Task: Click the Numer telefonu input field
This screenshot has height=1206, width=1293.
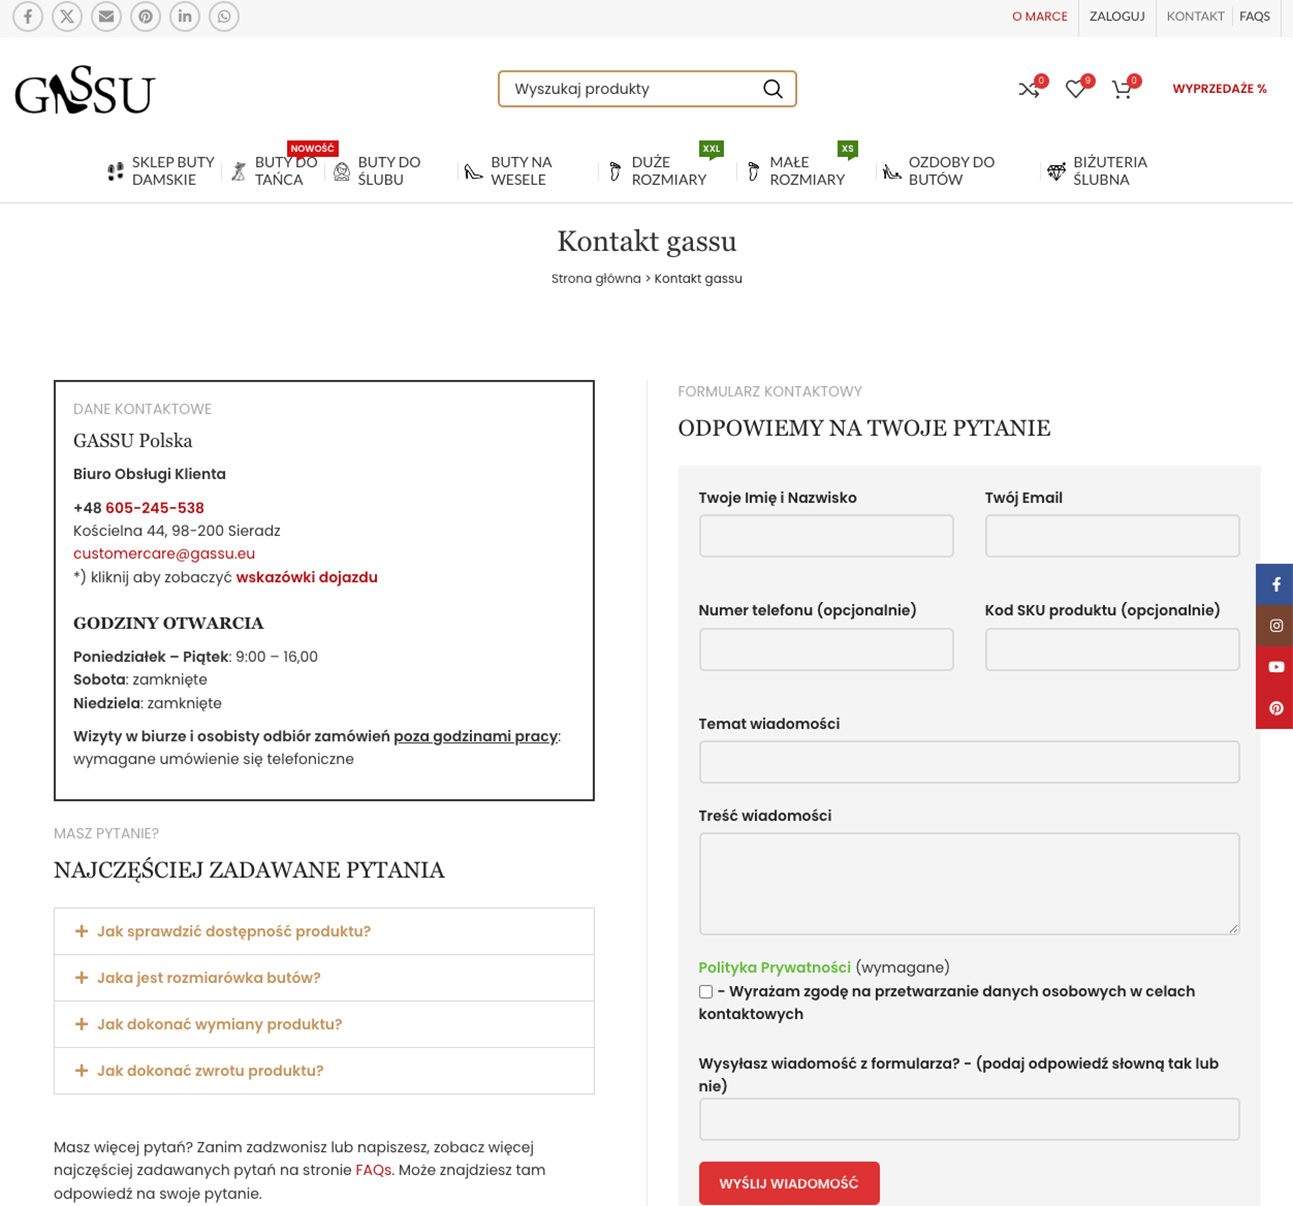Action: coord(826,650)
